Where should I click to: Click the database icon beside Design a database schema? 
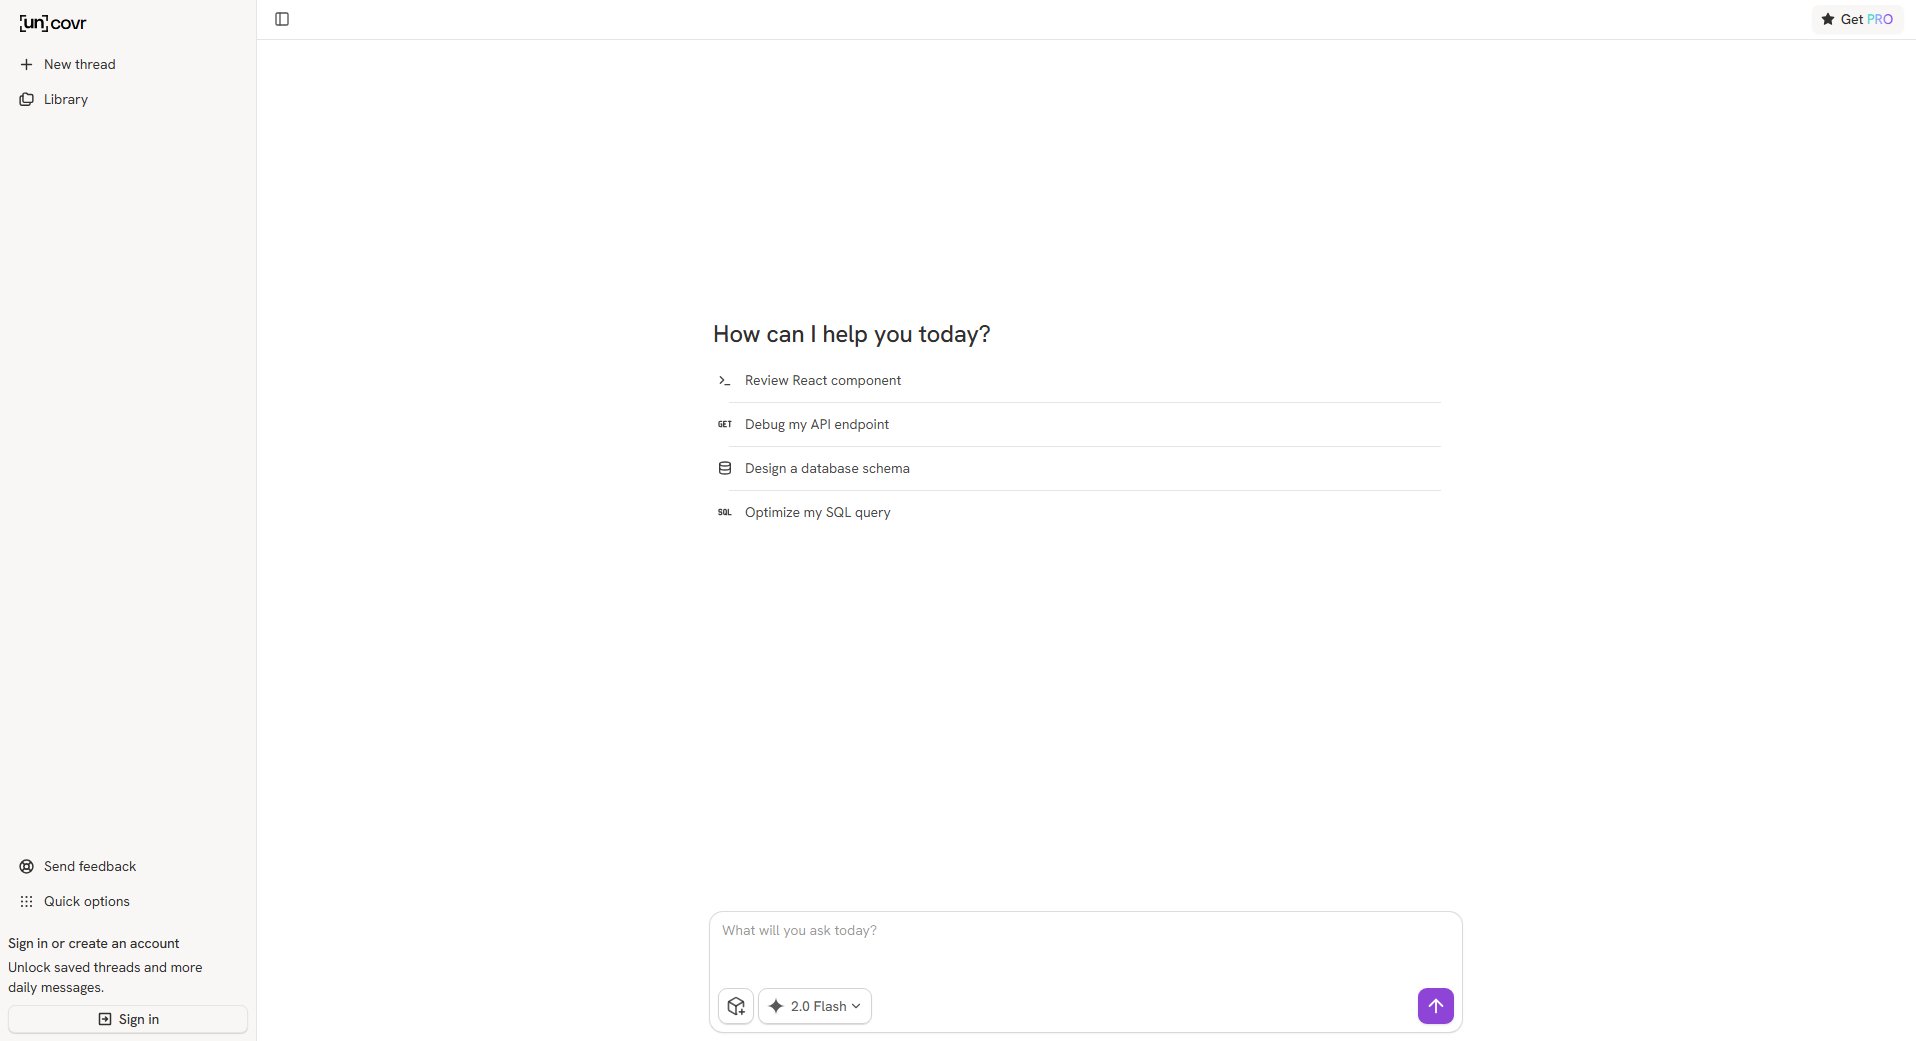[723, 468]
